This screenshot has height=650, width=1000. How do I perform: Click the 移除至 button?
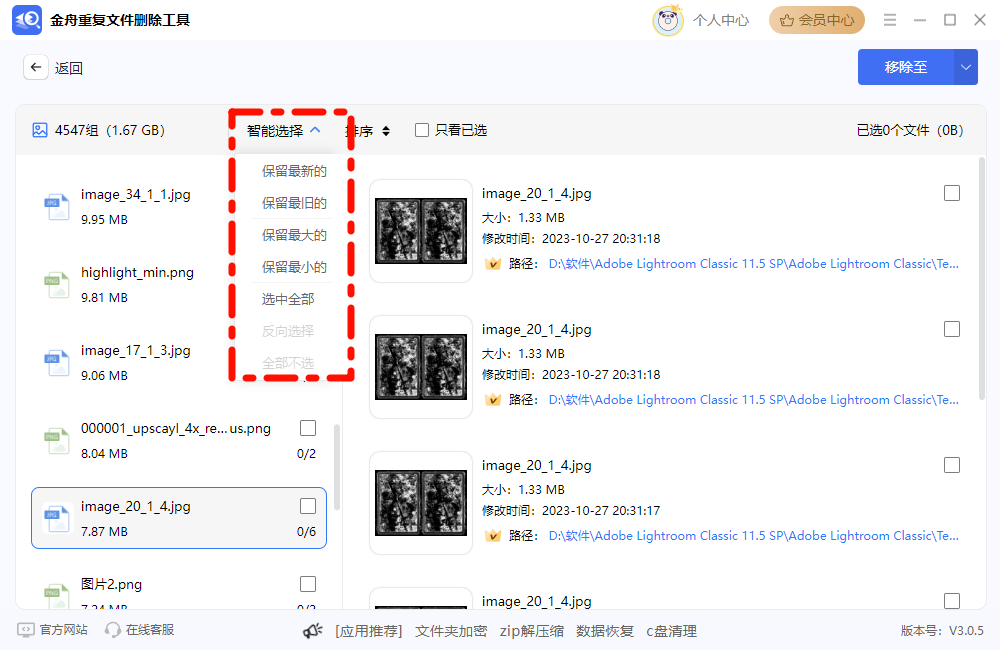click(x=906, y=67)
